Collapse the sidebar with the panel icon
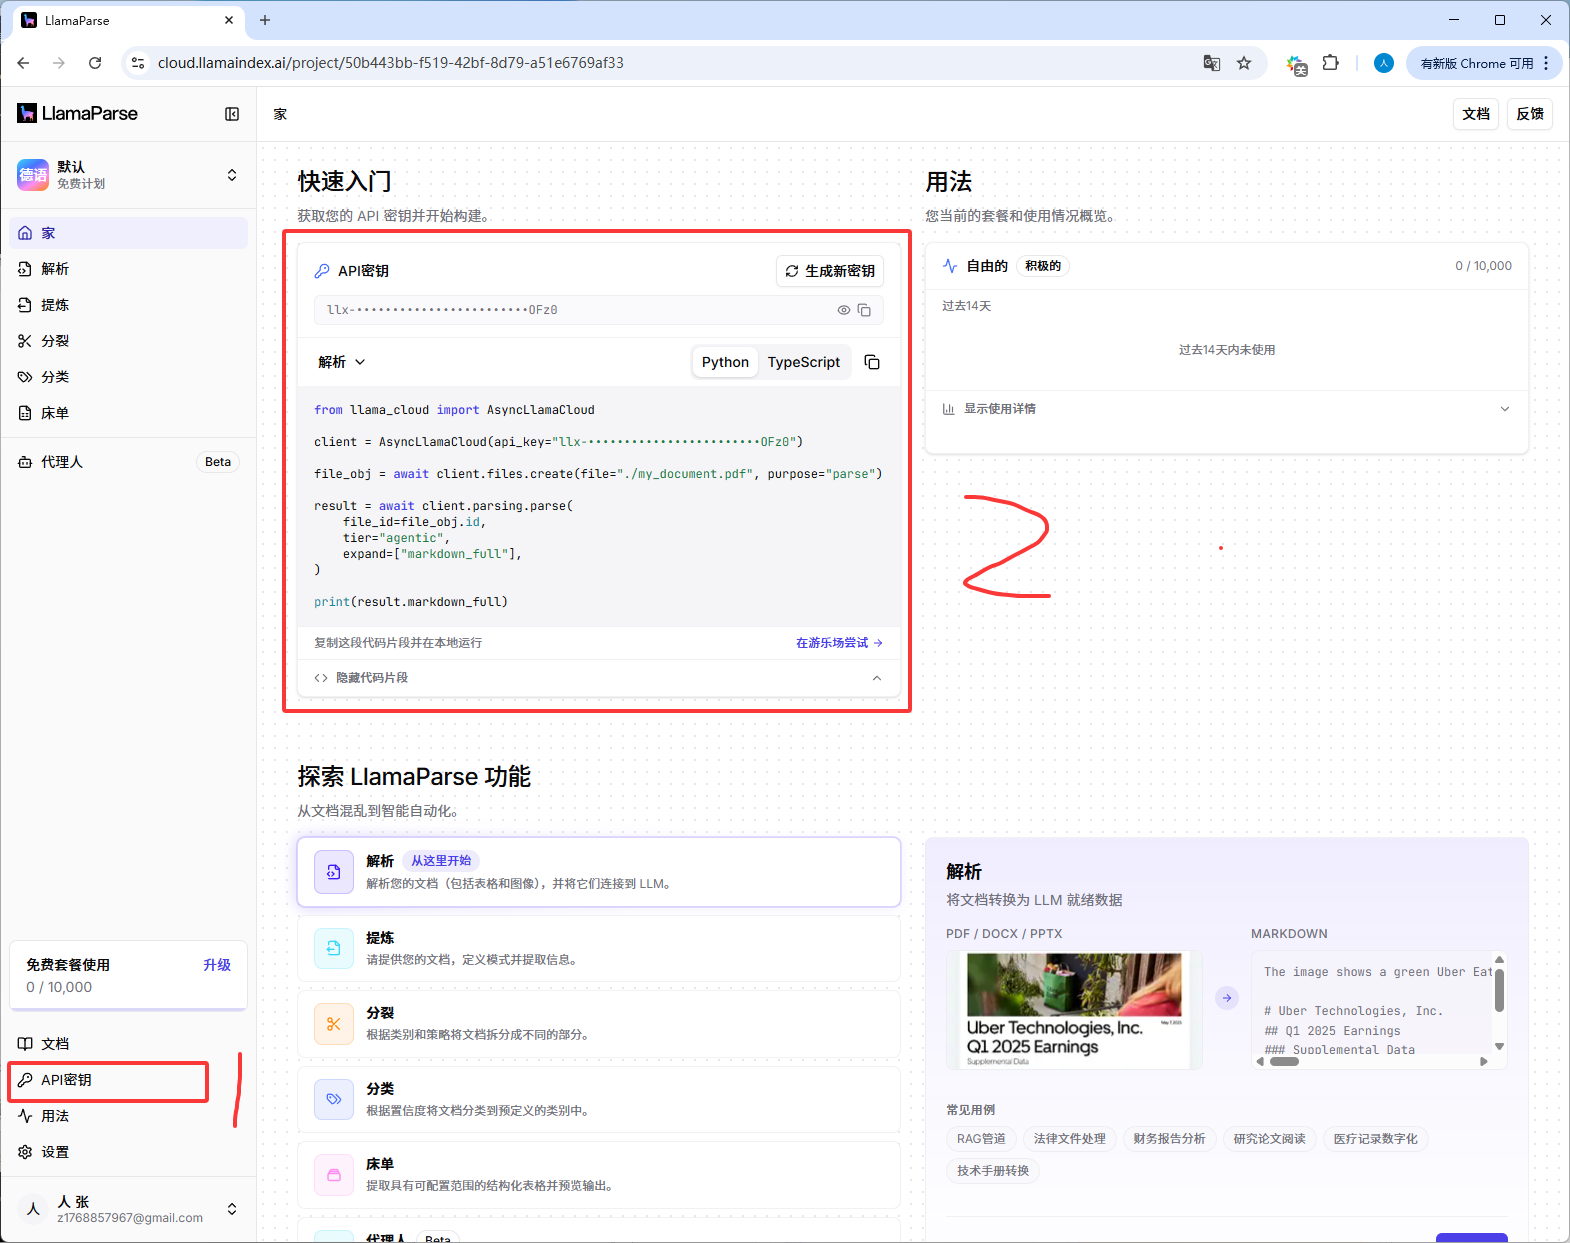Screen dimensions: 1570x1243 [232, 114]
